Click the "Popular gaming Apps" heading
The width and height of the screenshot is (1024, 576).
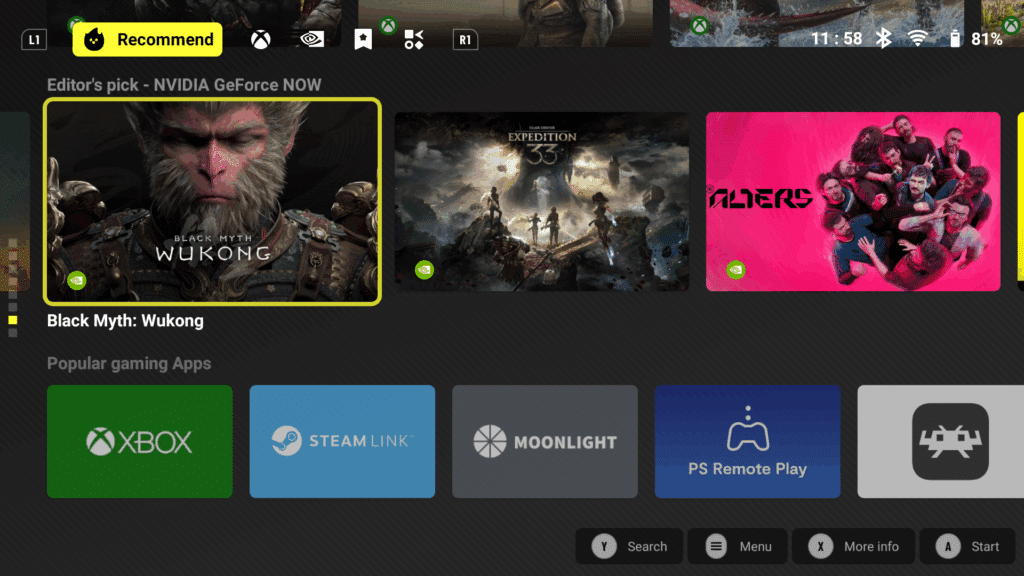click(x=129, y=364)
